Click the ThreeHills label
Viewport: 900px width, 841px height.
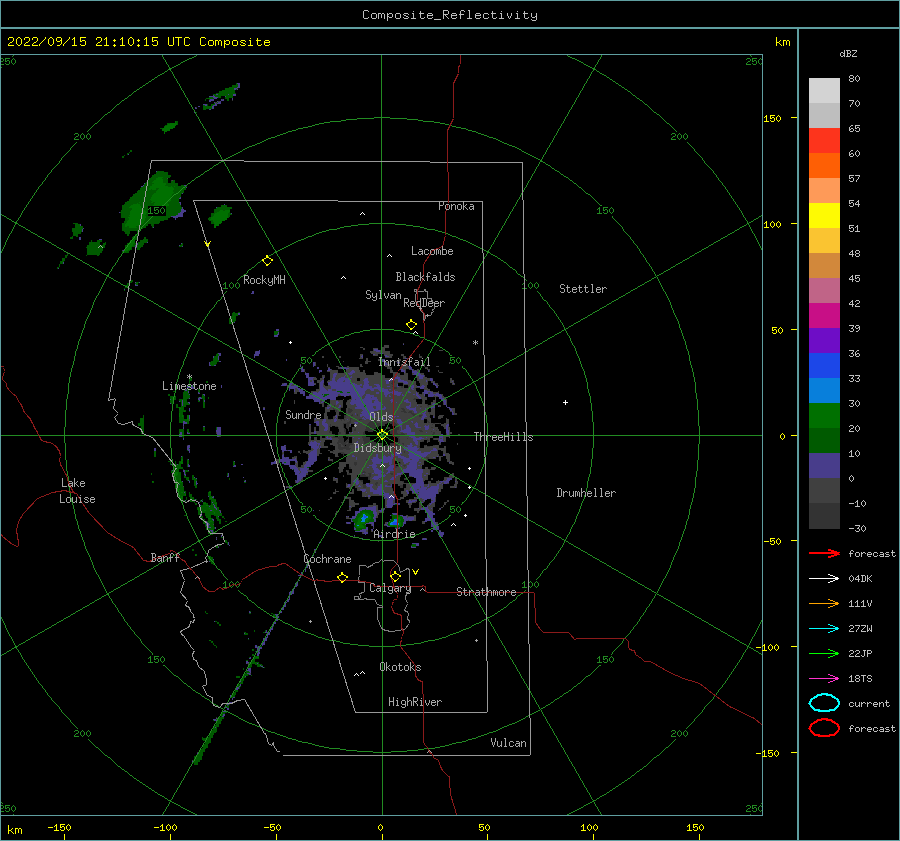tap(503, 437)
